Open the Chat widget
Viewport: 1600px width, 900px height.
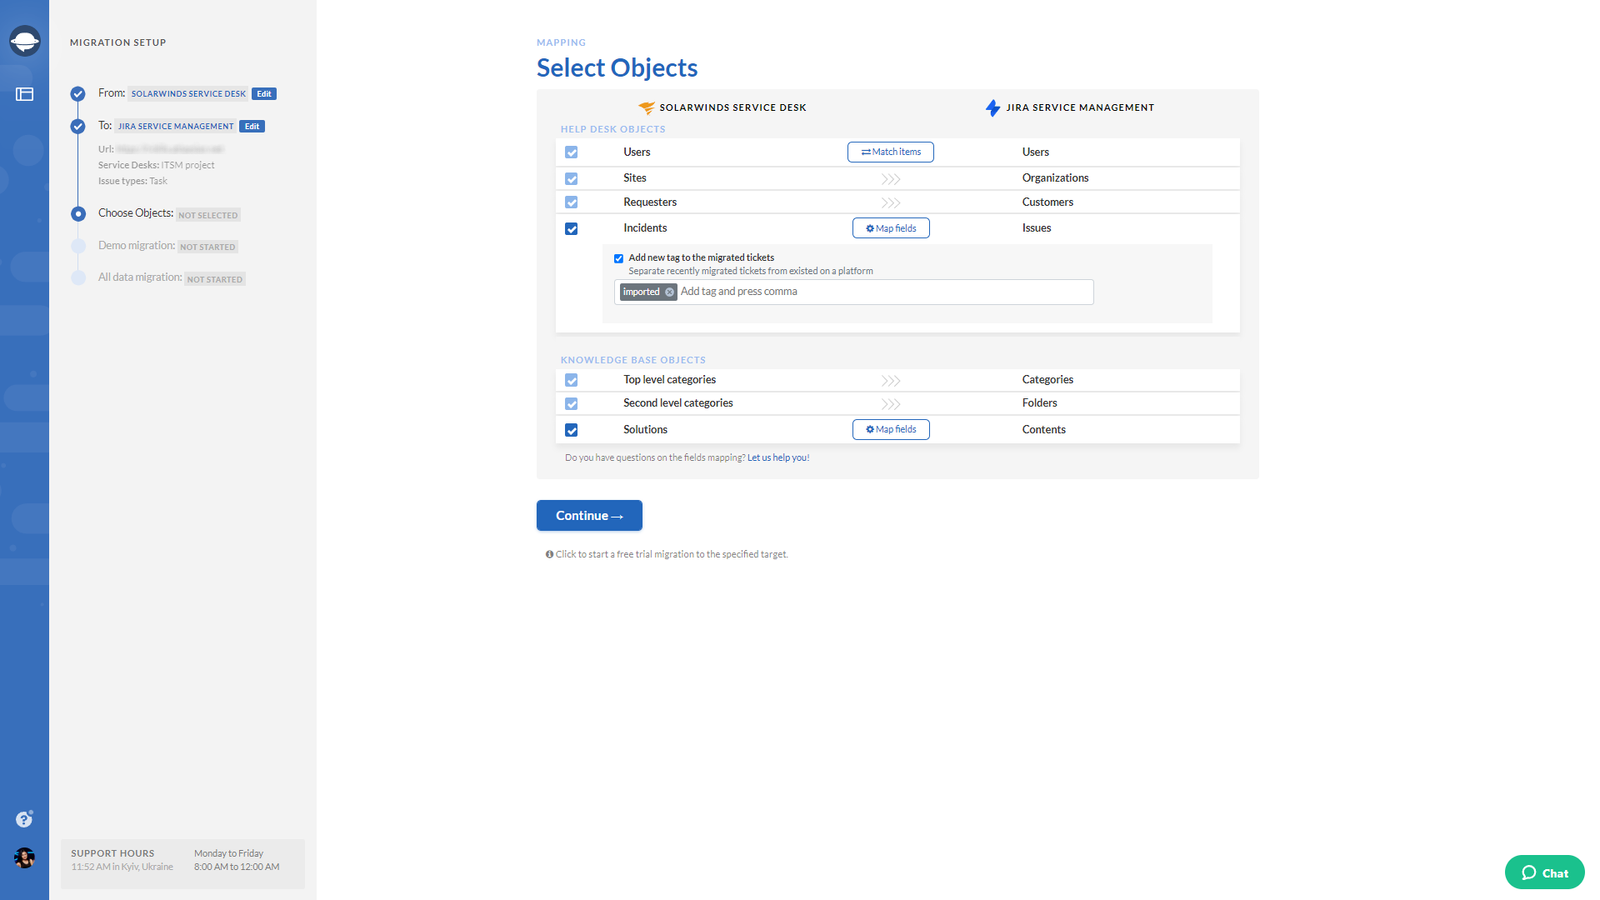(x=1544, y=872)
